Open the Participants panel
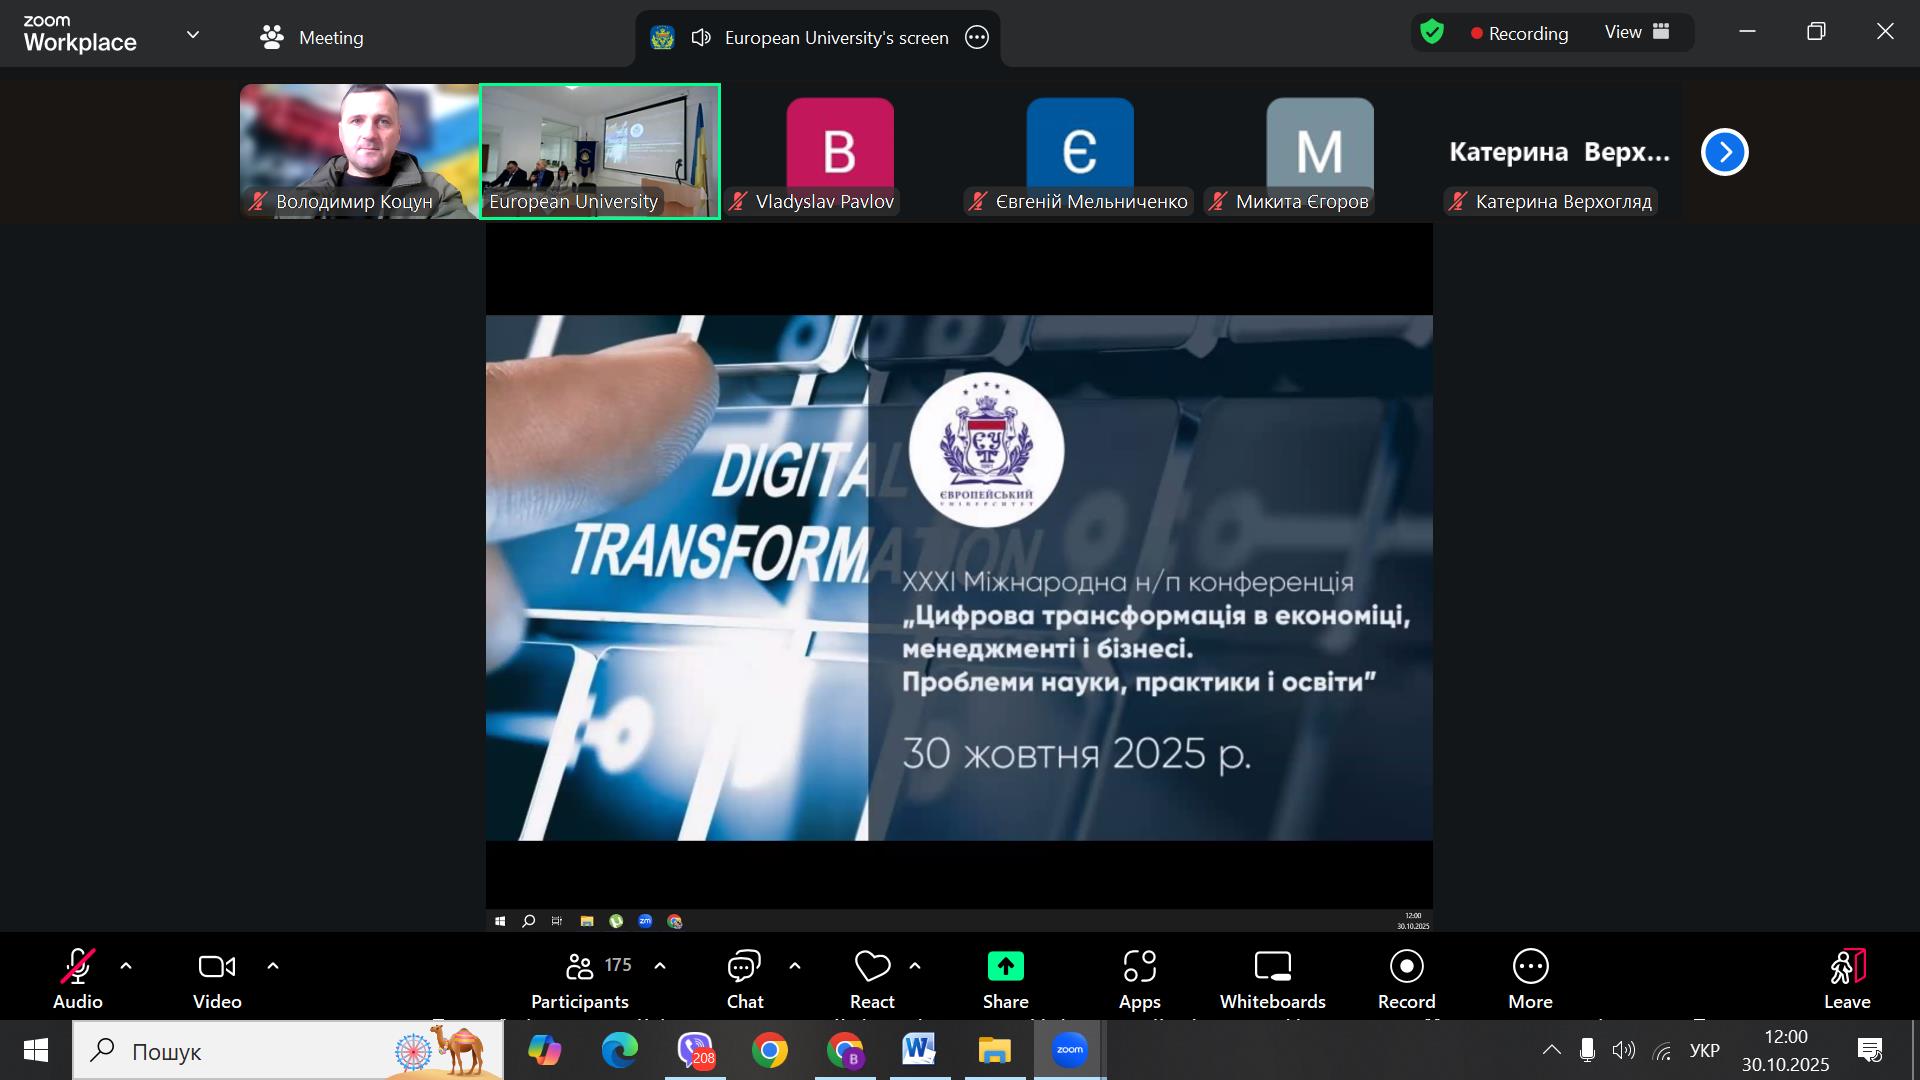This screenshot has height=1080, width=1920. pyautogui.click(x=580, y=978)
